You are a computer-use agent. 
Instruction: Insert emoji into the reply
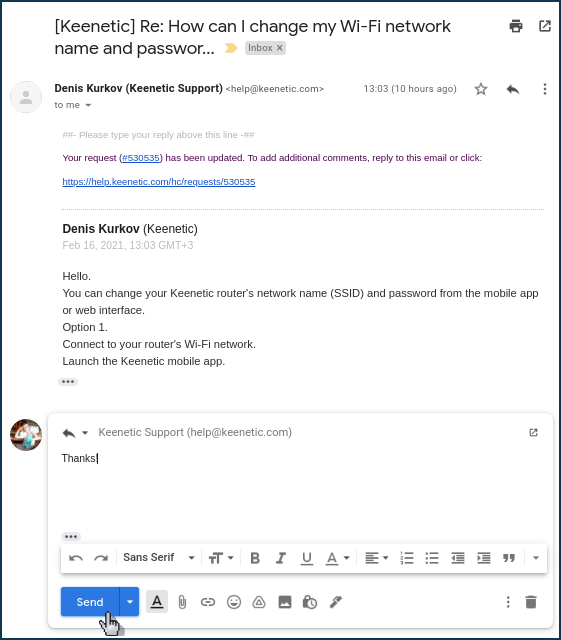(234, 602)
